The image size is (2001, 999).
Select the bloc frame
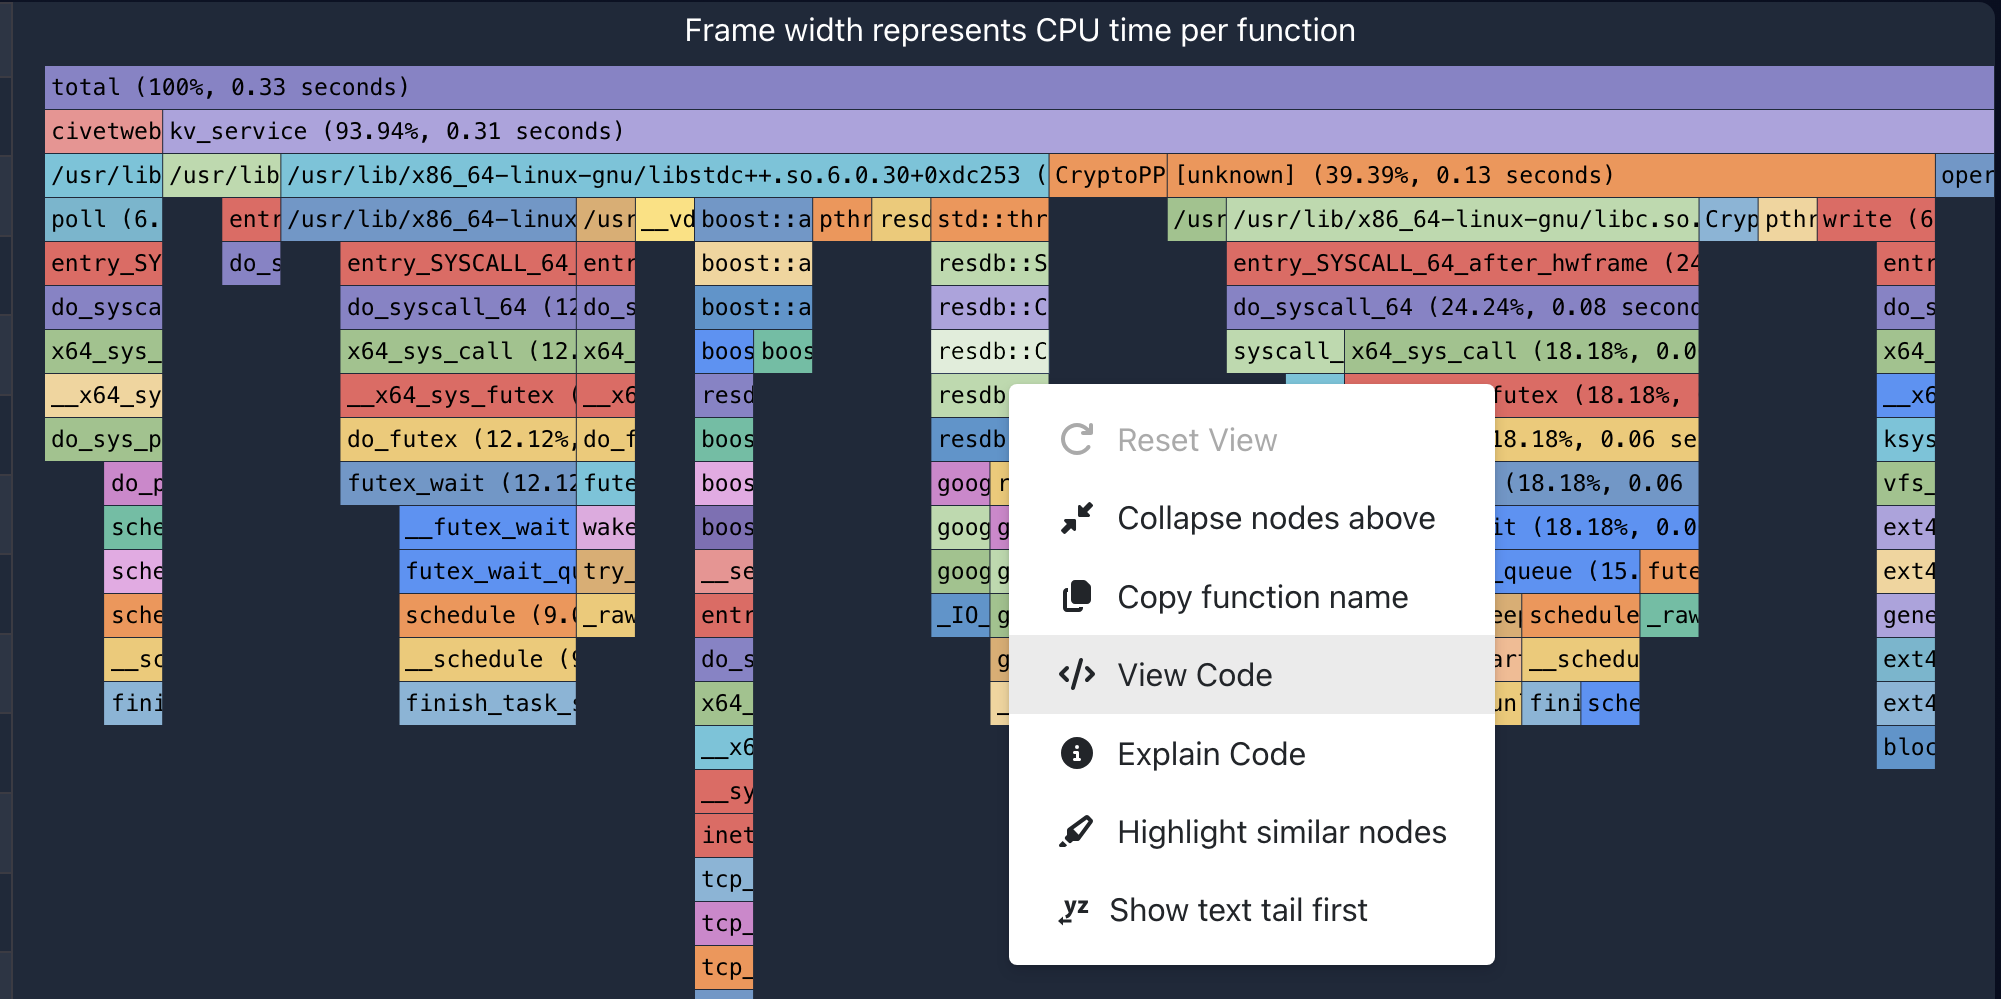click(x=1906, y=747)
